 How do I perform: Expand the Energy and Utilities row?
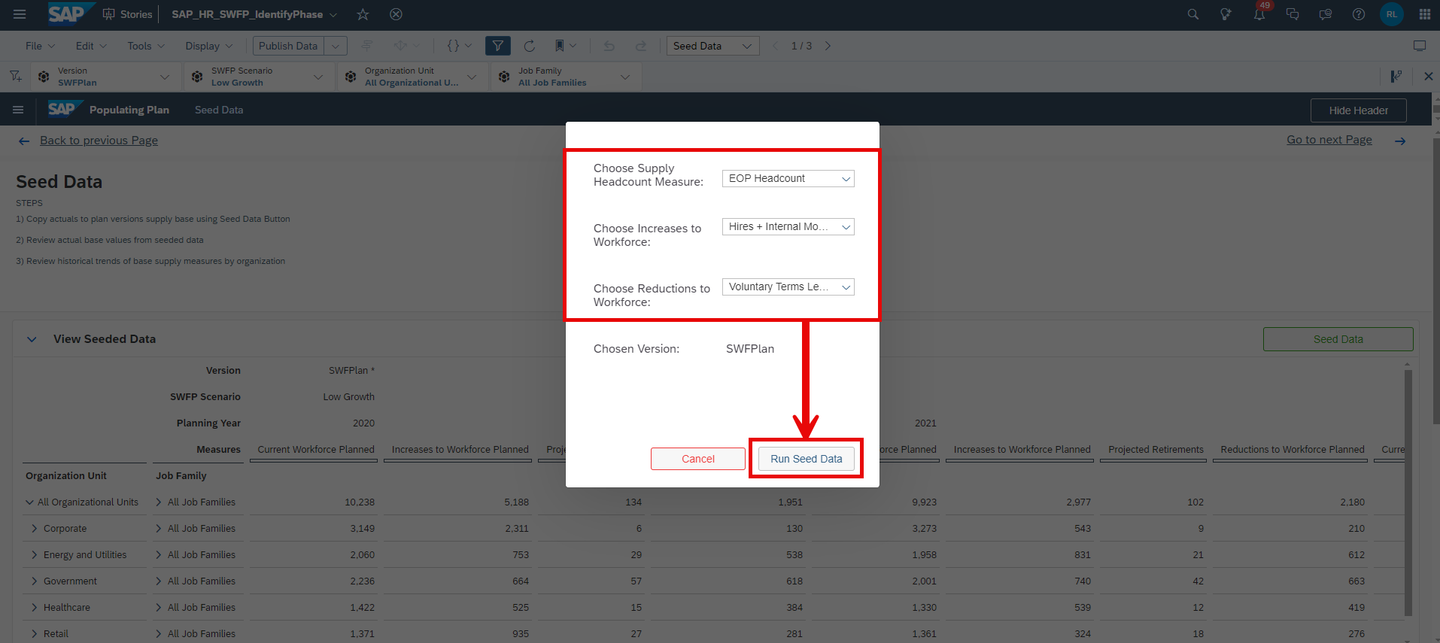tap(35, 554)
